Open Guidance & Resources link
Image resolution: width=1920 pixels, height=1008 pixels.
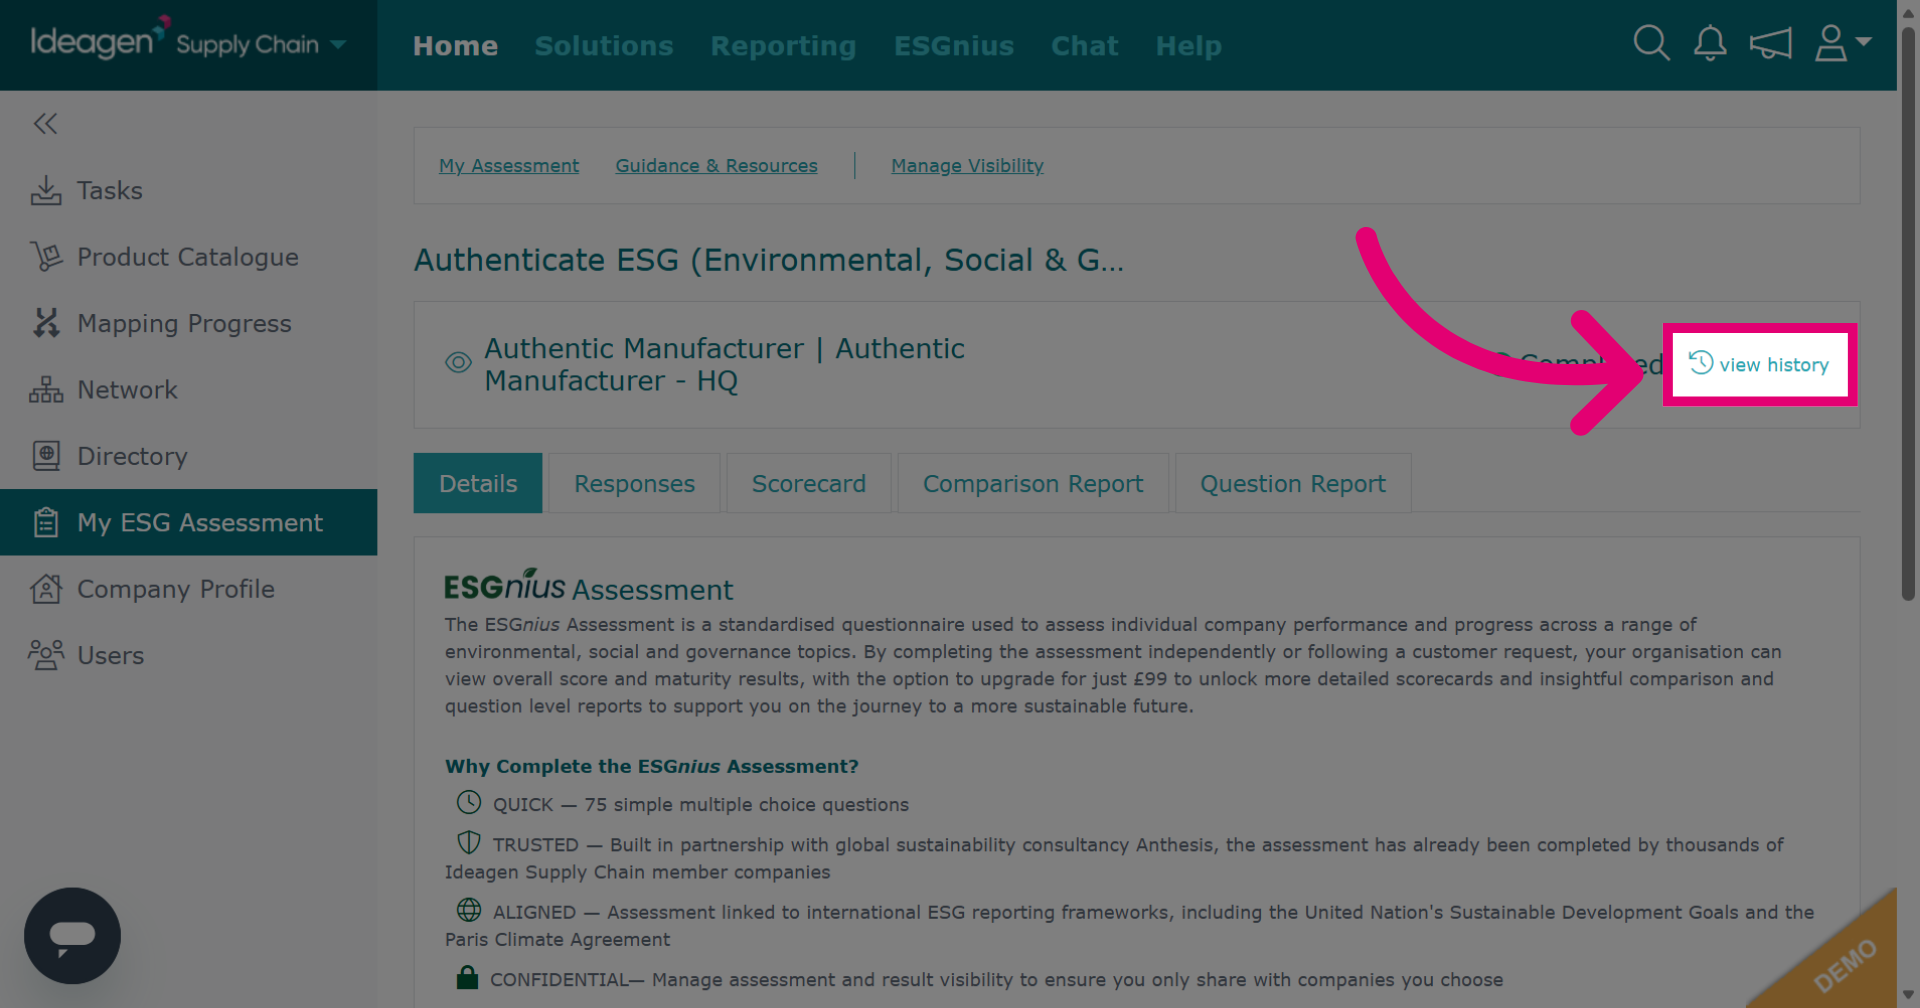[x=716, y=166]
